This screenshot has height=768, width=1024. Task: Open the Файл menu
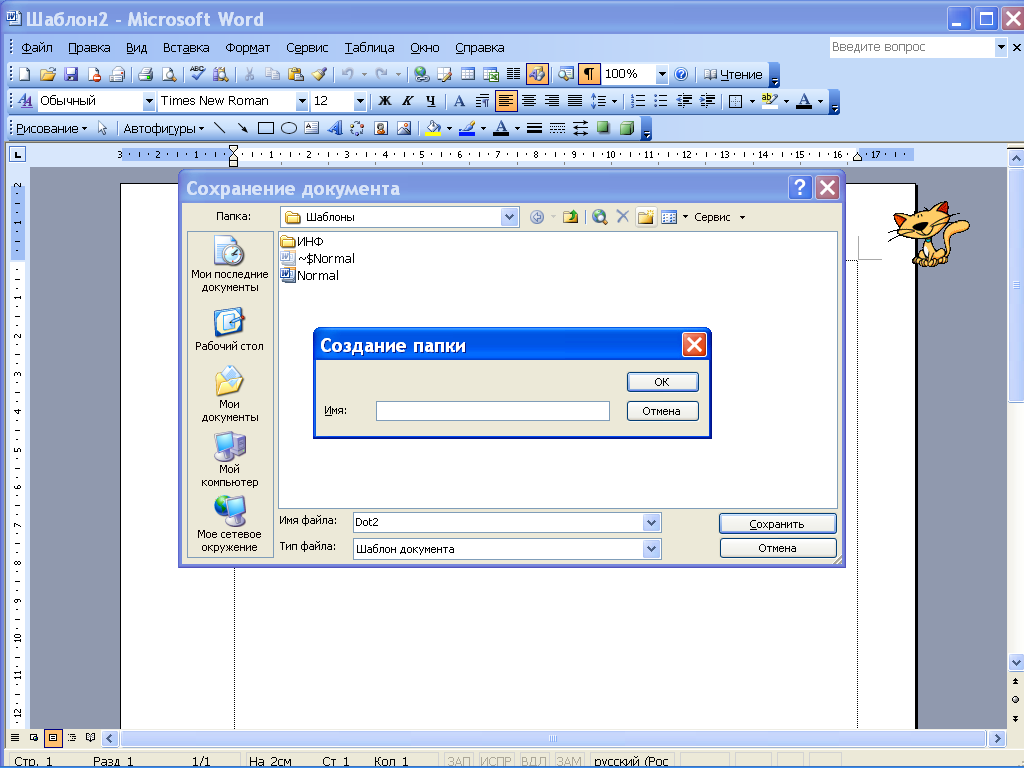[37, 48]
